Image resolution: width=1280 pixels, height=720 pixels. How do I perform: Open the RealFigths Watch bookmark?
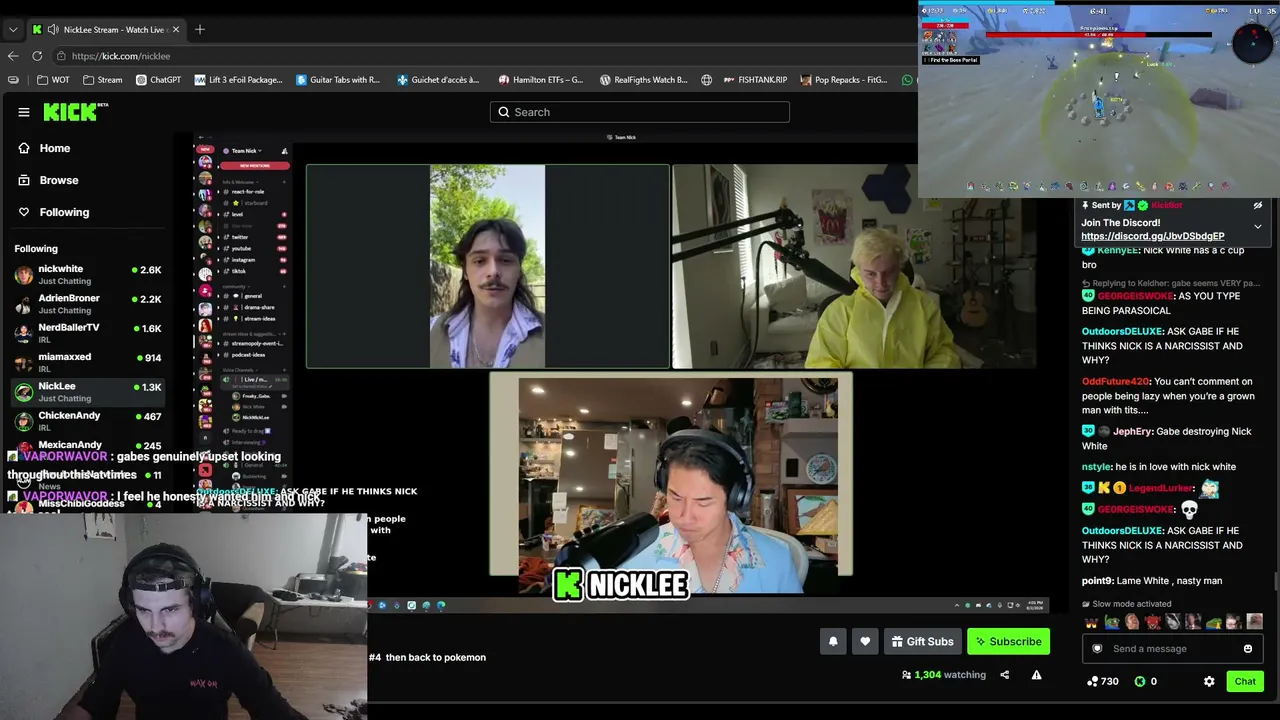click(x=643, y=80)
